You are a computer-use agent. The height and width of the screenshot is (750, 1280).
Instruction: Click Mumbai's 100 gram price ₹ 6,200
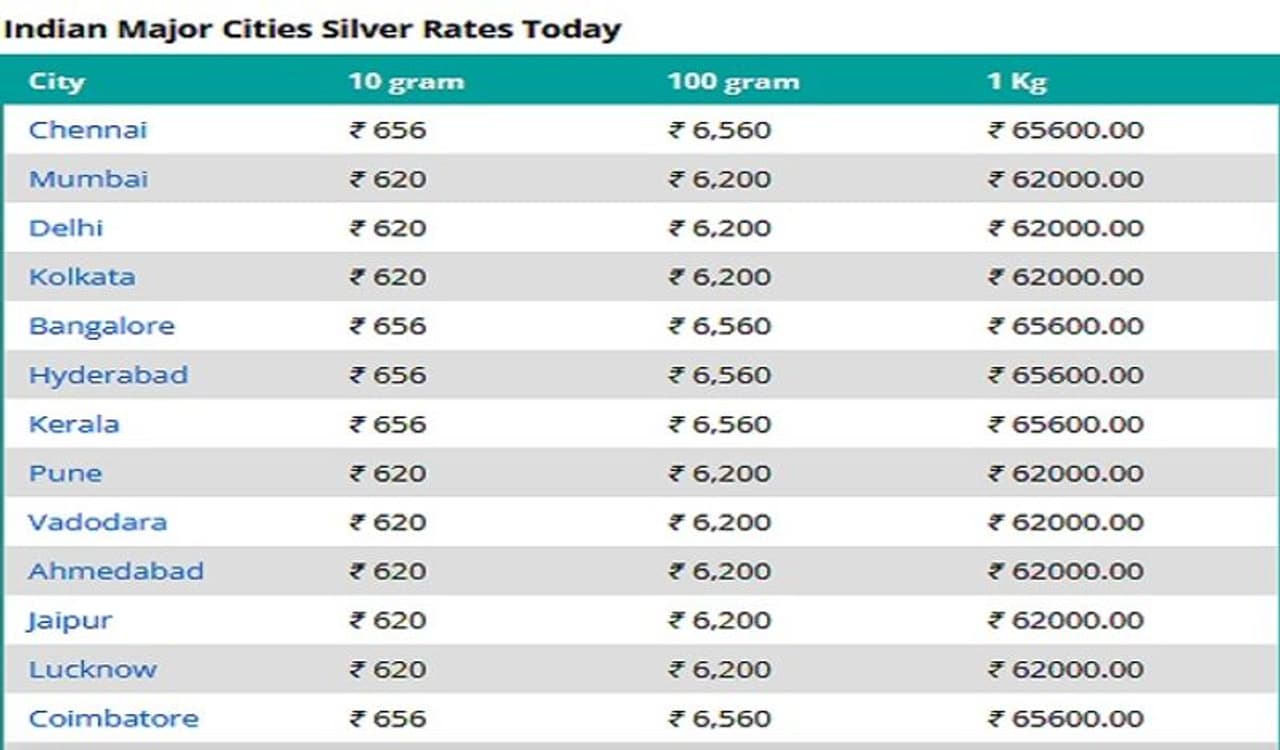tap(720, 179)
